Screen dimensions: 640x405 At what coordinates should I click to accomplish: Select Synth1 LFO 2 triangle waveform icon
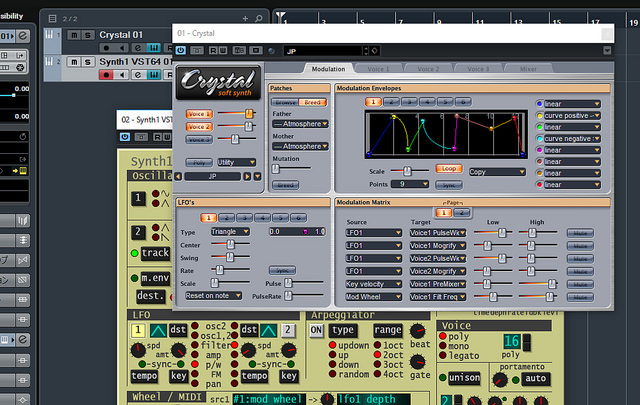pyautogui.click(x=269, y=330)
